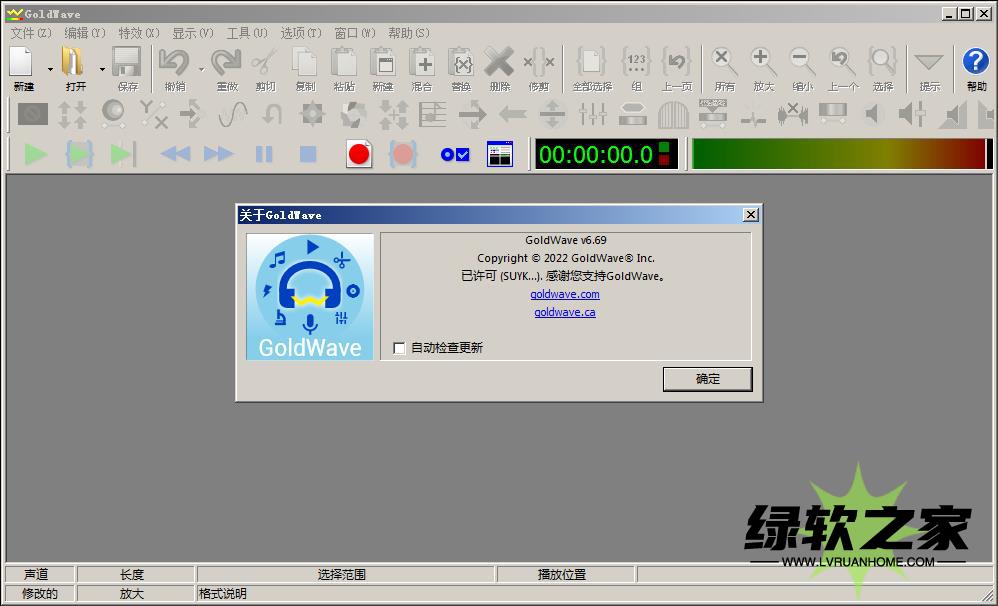Click the 组 cue group icon
The width and height of the screenshot is (998, 606).
636,62
